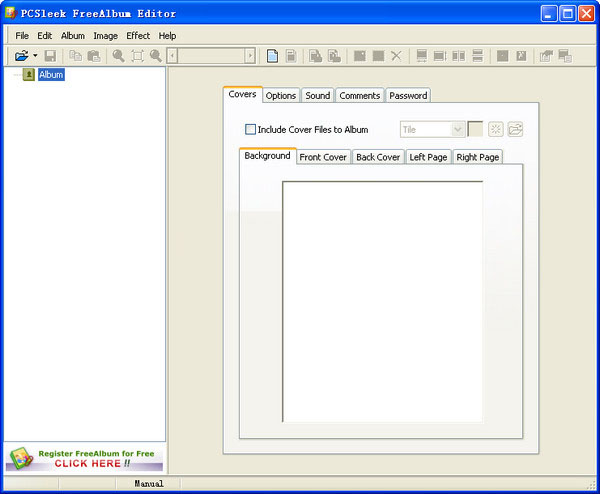The width and height of the screenshot is (600, 494).
Task: Click the Register FreeAlbum for Free banner
Action: [84, 458]
